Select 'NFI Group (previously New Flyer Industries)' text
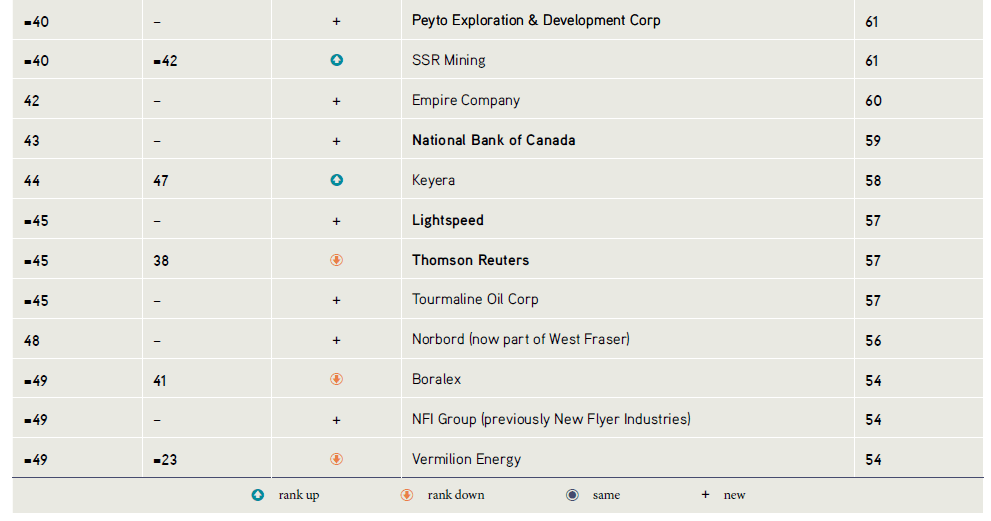The height and width of the screenshot is (521, 991). point(551,419)
